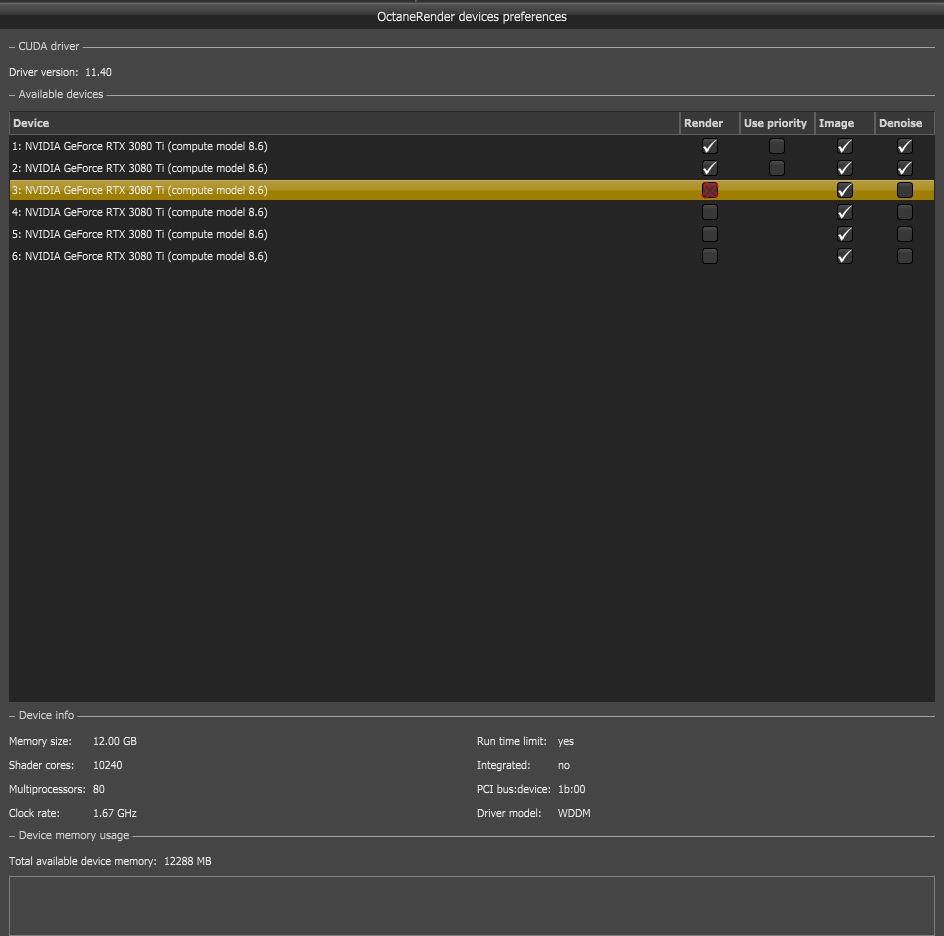Collapse the Available devices section
The width and height of the screenshot is (944, 936).
click(13, 94)
